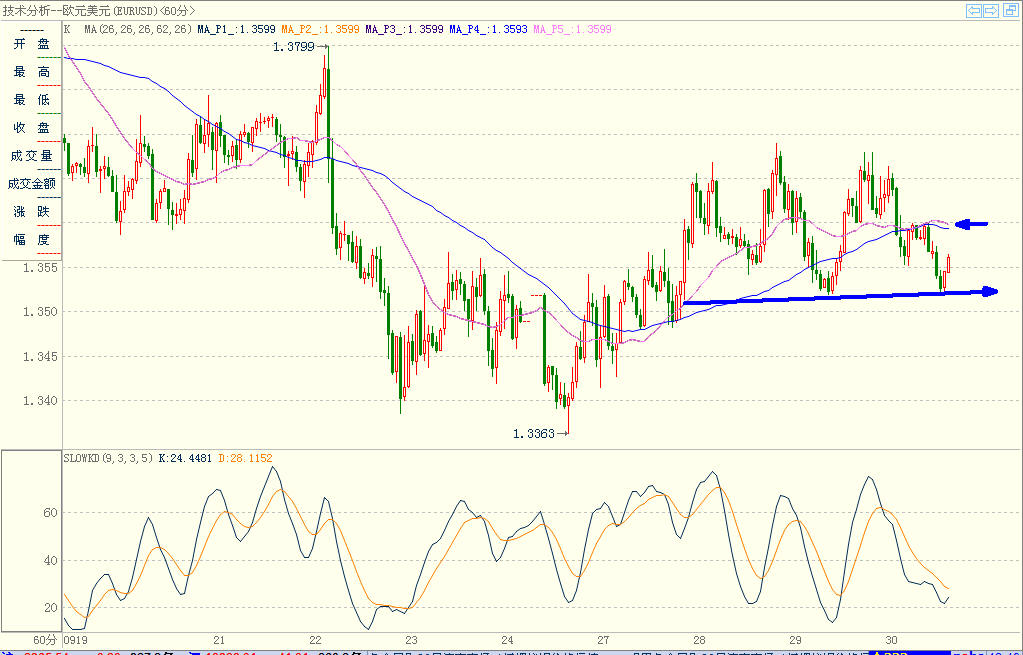Click the 28 date label on time axis
This screenshot has width=1023, height=655.
tap(699, 641)
